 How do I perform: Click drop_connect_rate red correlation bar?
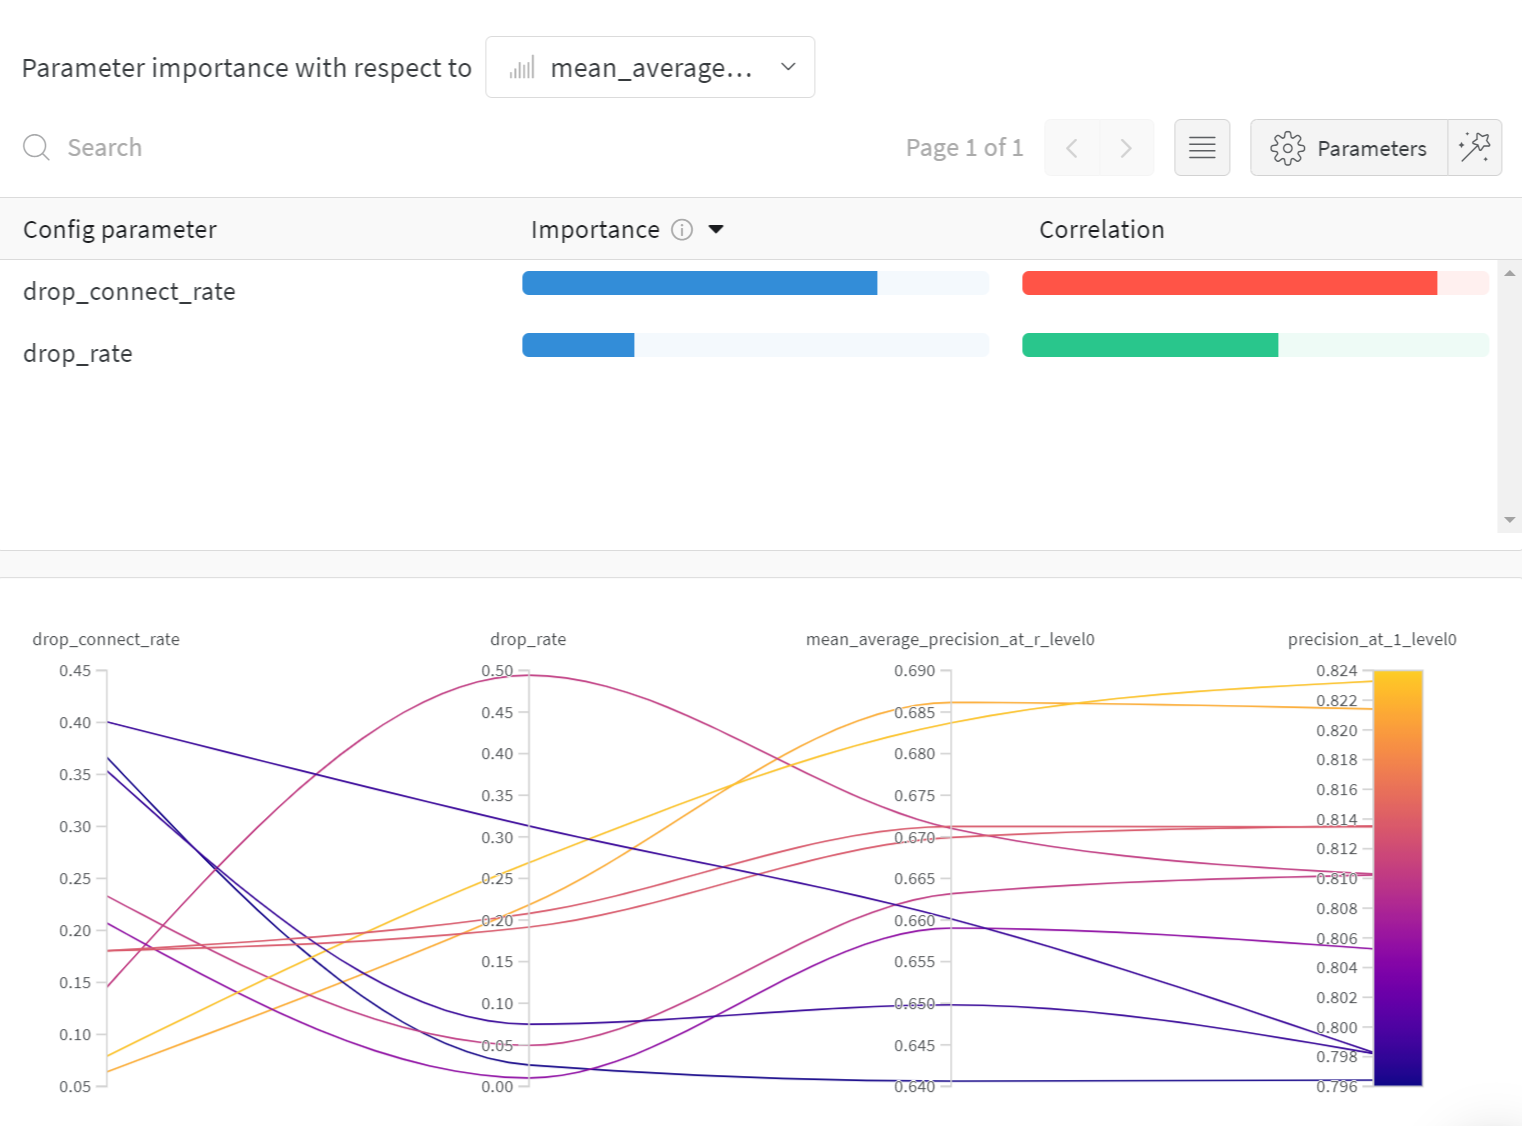[1230, 283]
